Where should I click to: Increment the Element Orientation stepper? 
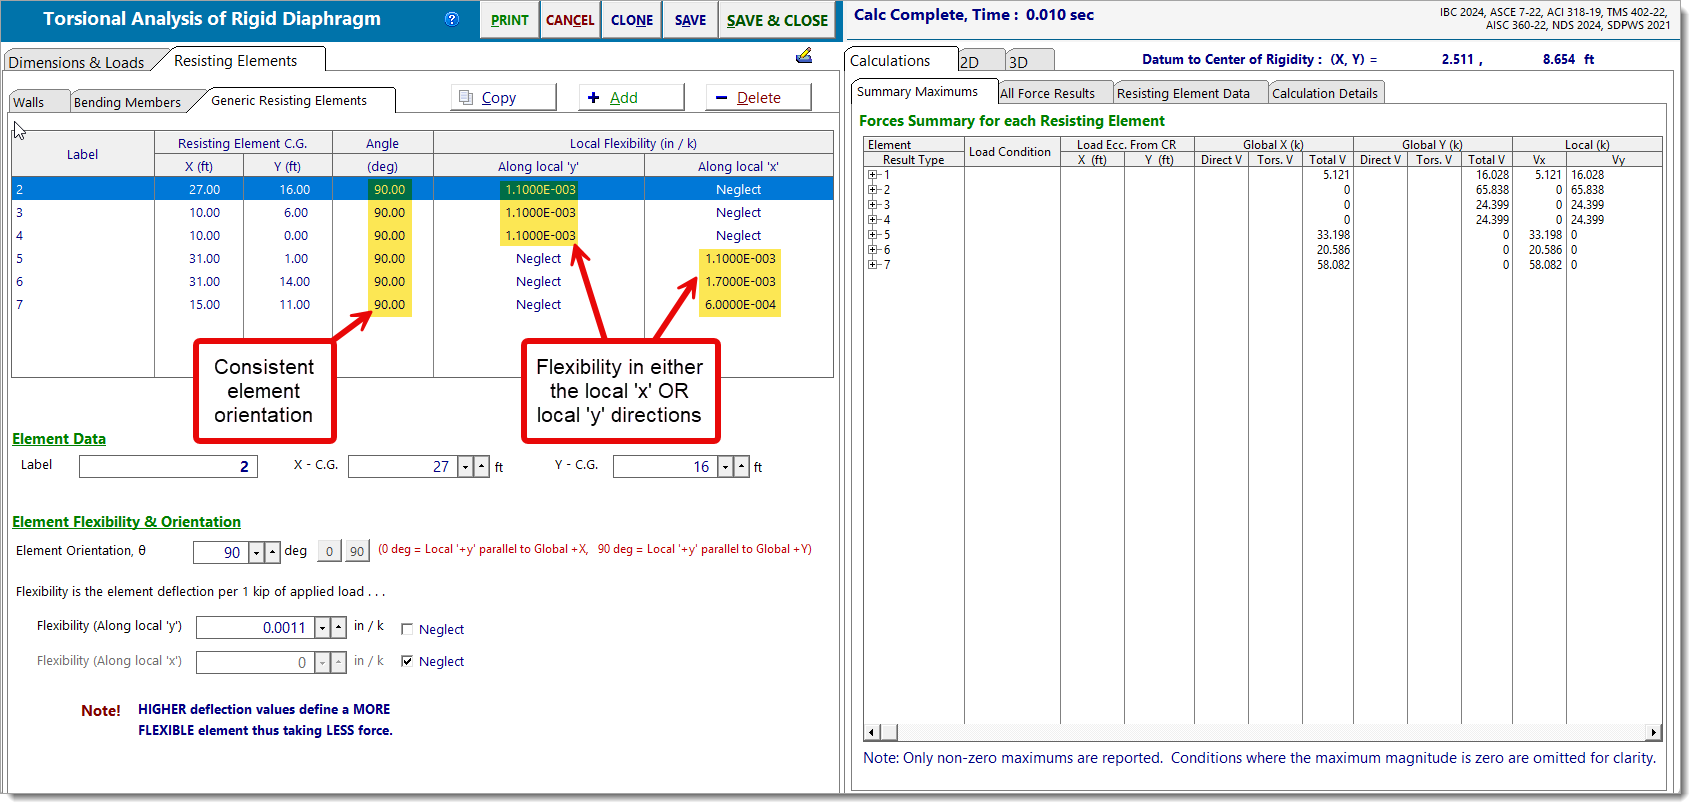tap(272, 552)
